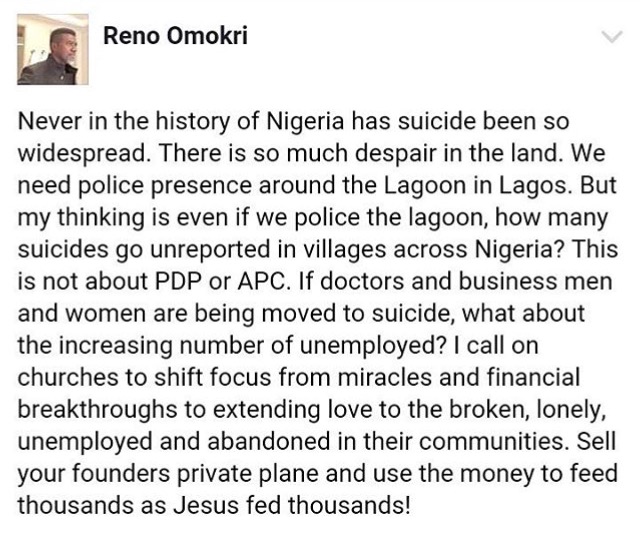640x536 pixels.
Task: Open Reno Omokri's profile picture
Action: (x=53, y=49)
